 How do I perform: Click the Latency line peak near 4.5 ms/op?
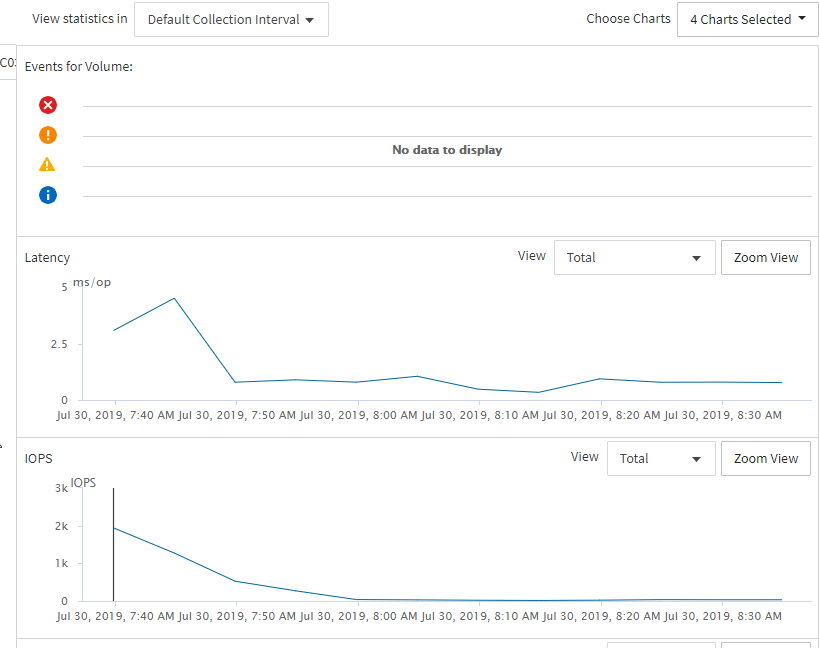[175, 298]
